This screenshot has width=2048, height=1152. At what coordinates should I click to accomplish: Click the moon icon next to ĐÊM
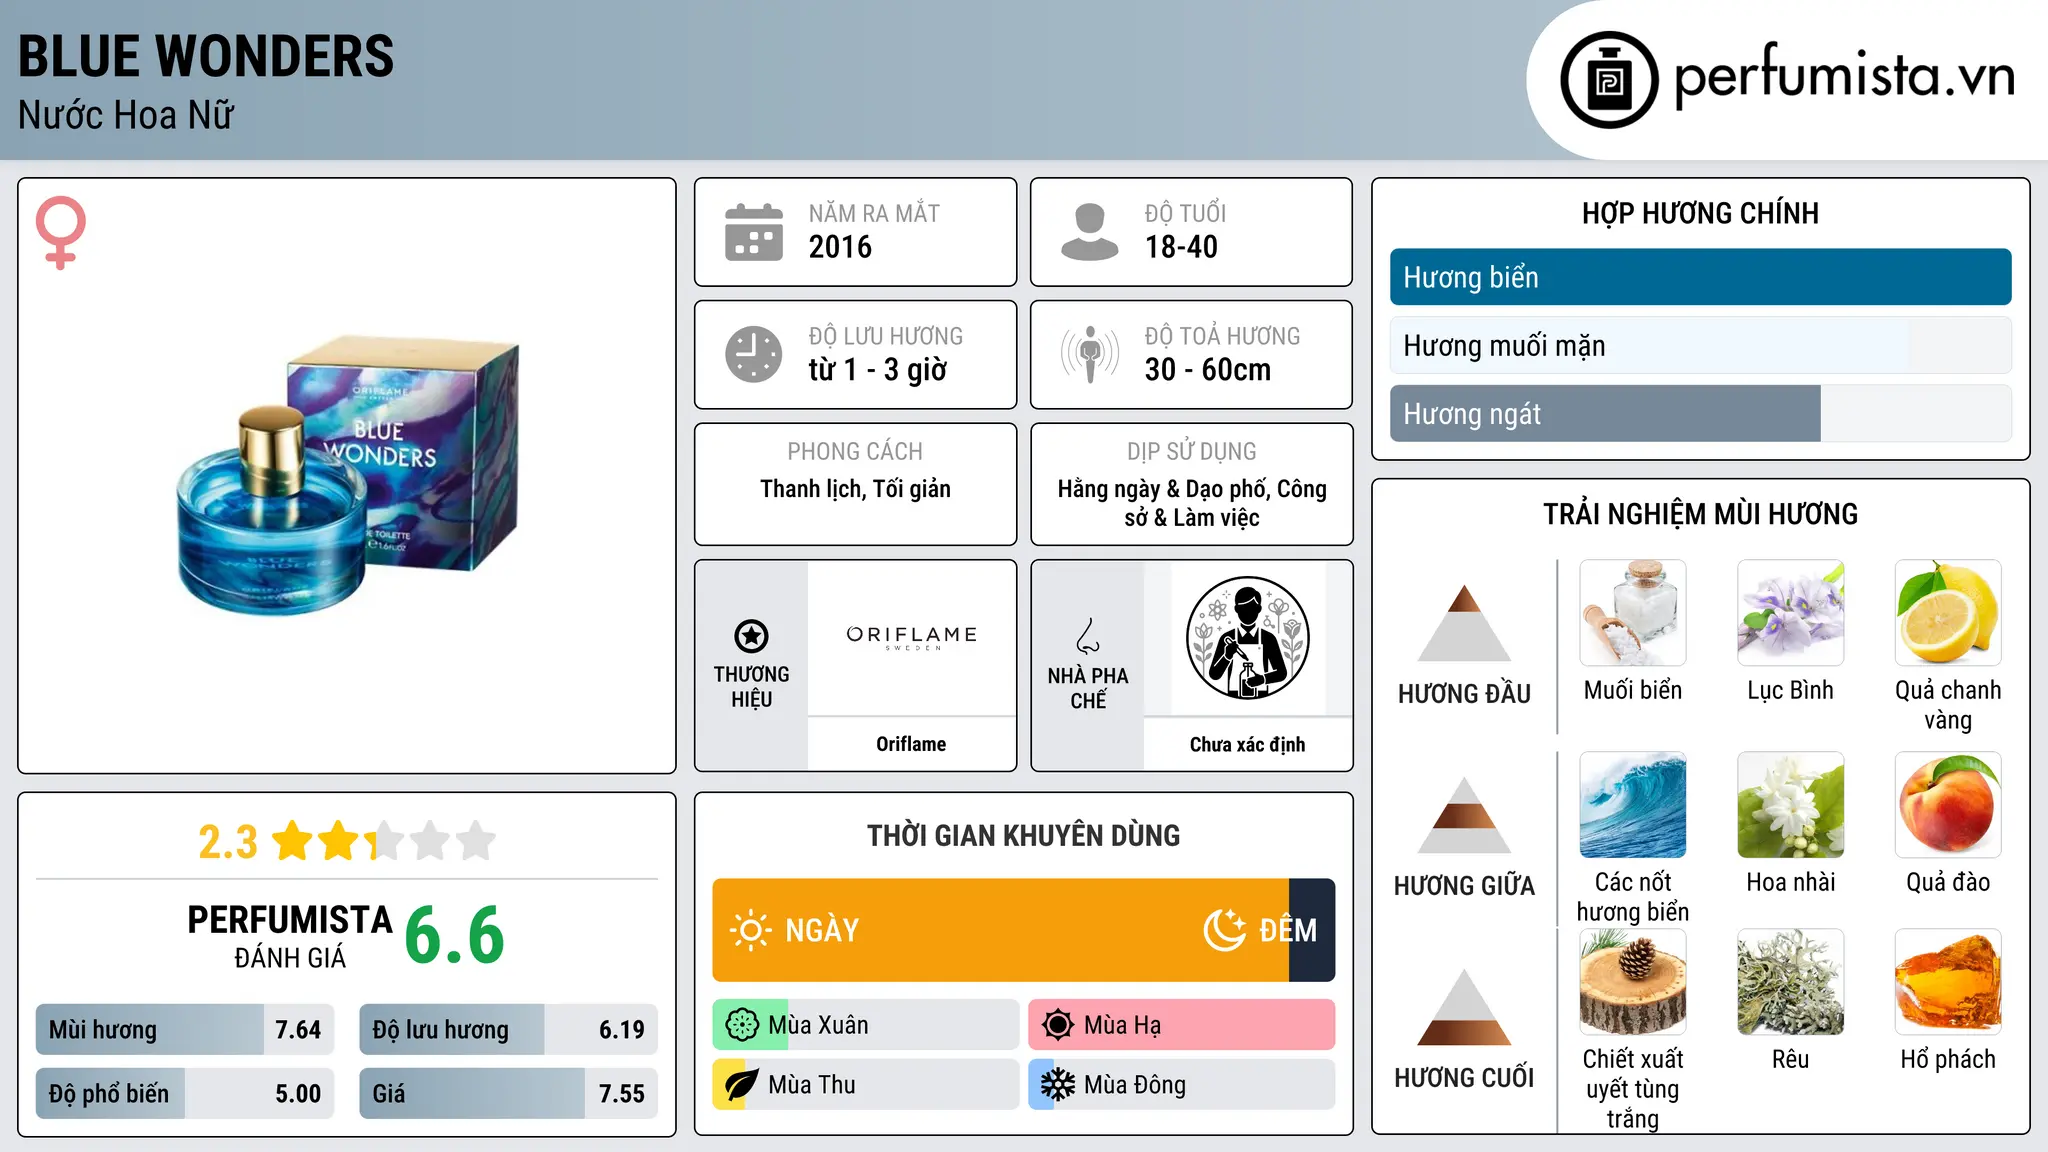tap(1225, 930)
